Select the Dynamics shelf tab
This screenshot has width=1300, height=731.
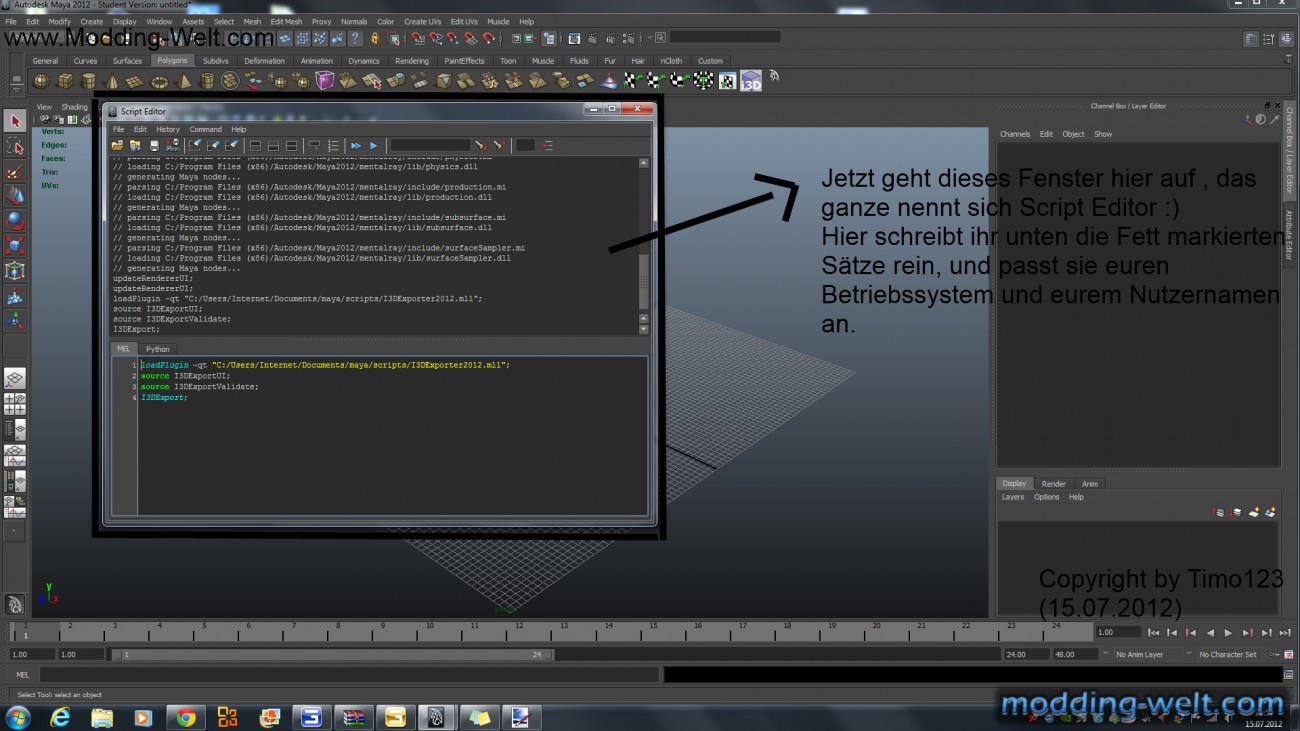364,61
